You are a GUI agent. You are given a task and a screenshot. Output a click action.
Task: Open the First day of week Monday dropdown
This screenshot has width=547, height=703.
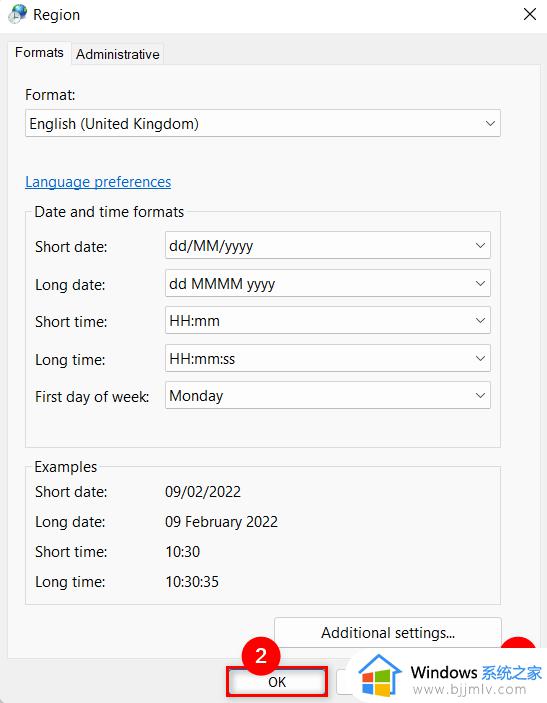(328, 395)
